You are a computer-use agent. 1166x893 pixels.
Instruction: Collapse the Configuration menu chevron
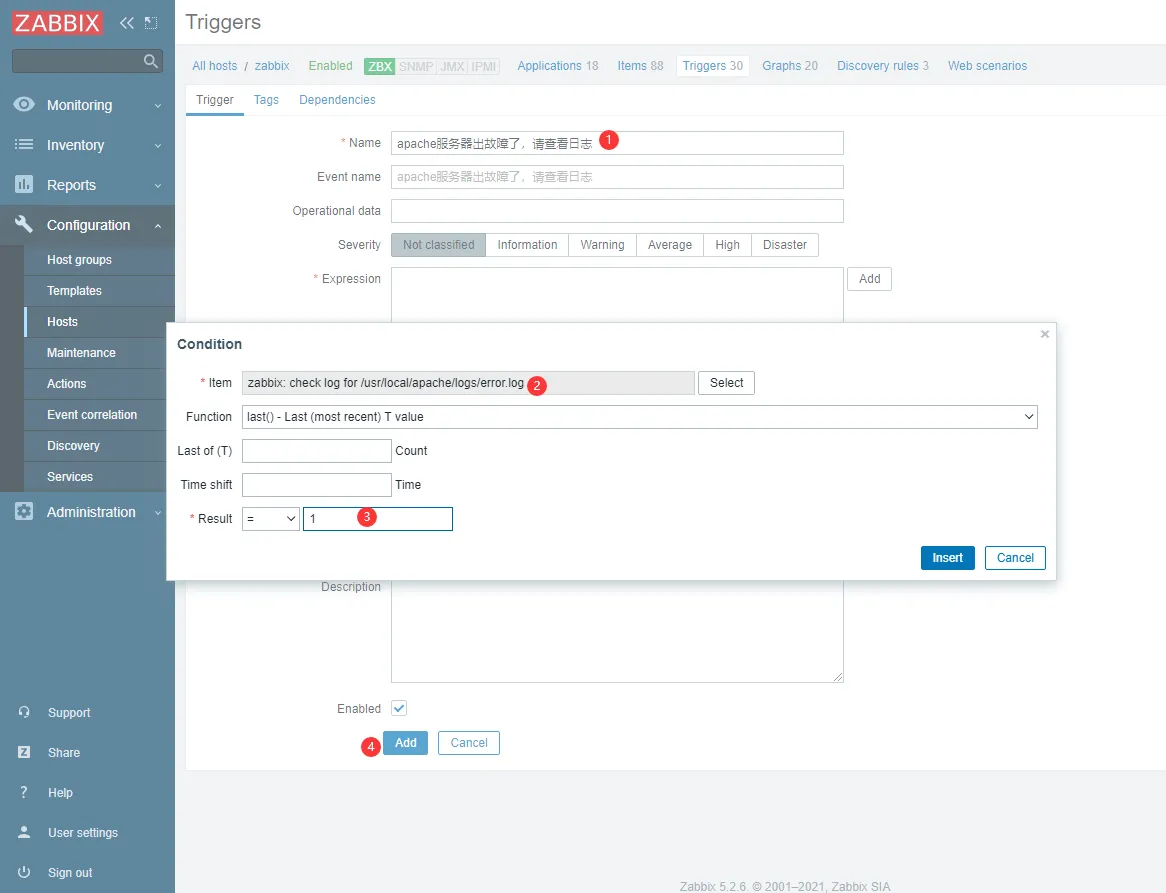(x=158, y=225)
